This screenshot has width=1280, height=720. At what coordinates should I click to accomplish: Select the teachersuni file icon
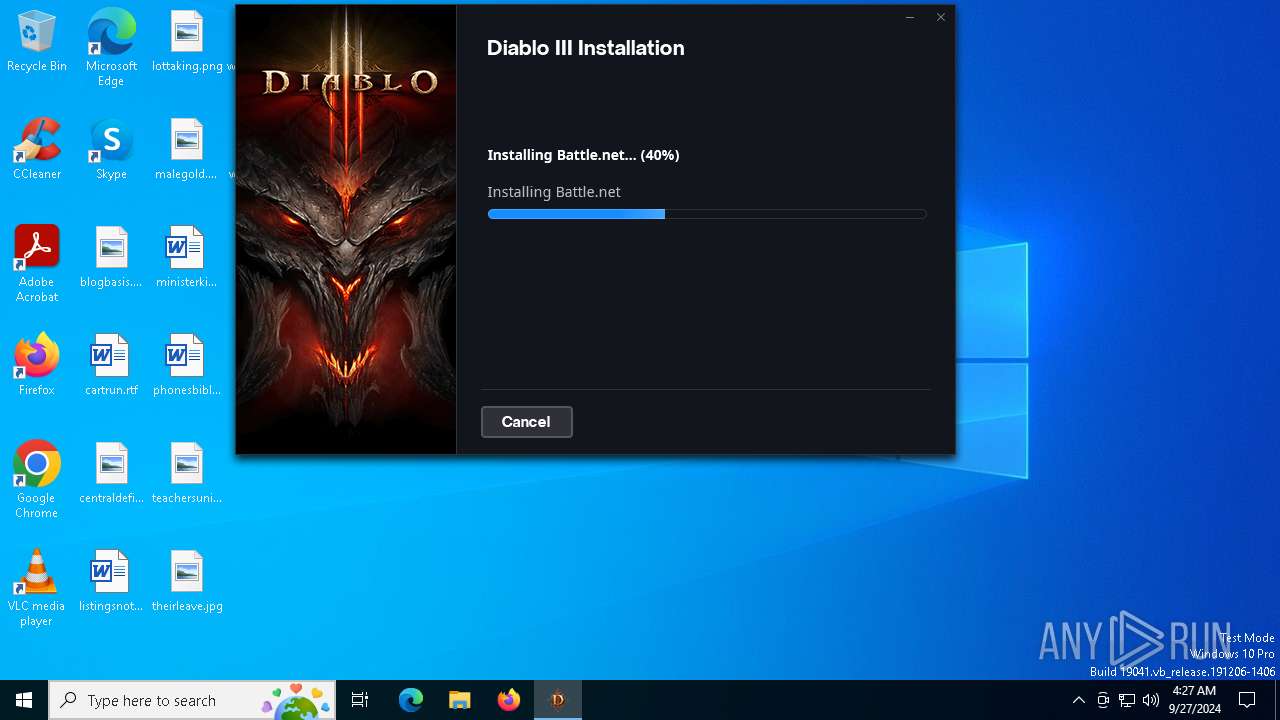click(187, 474)
